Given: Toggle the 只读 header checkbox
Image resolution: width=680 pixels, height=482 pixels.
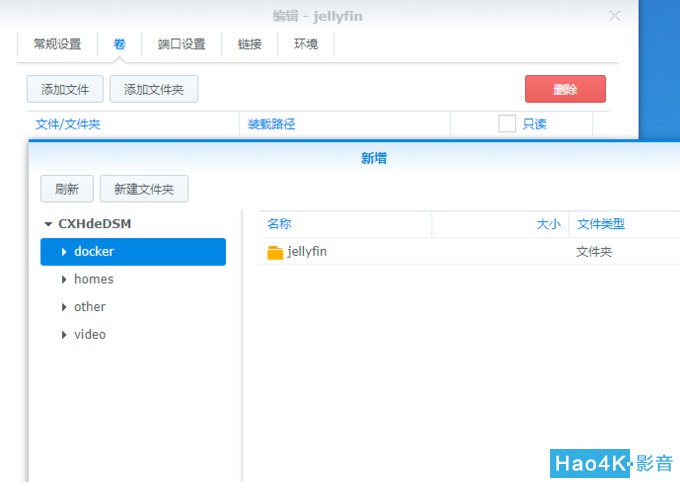Looking at the screenshot, I should tap(507, 124).
